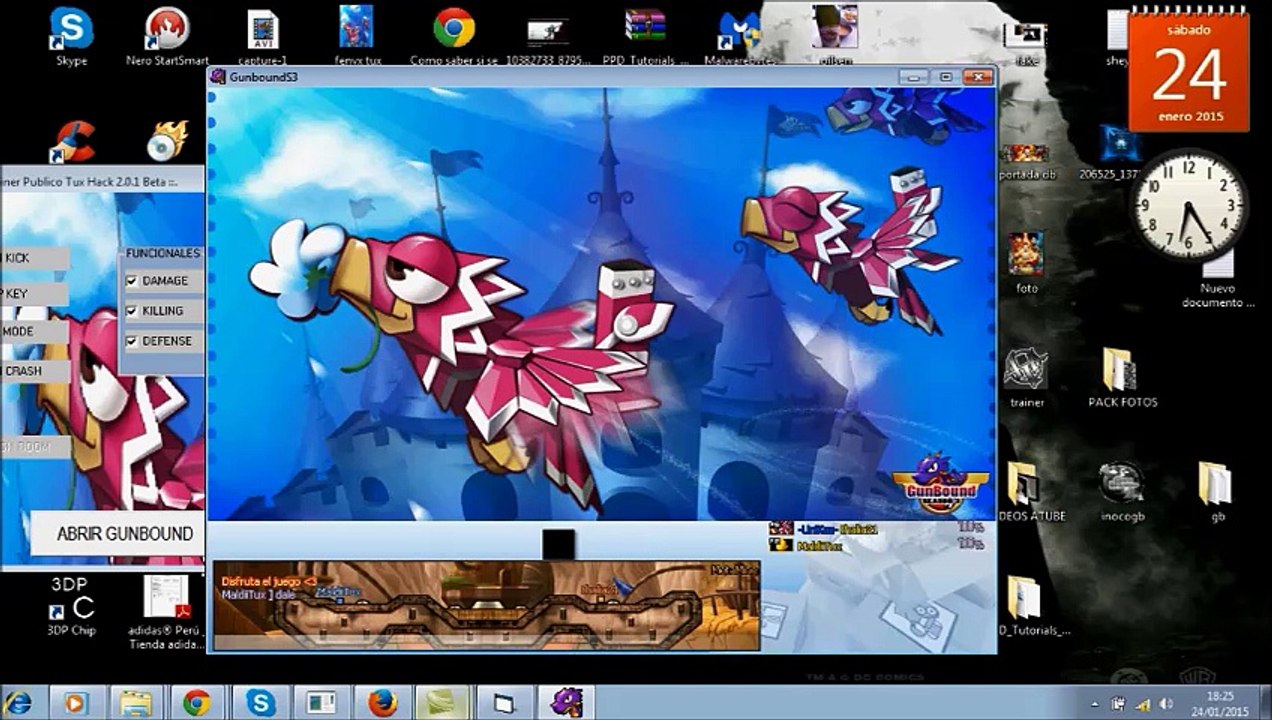
Task: Open the 'gb' folder on desktop
Action: click(x=1217, y=491)
